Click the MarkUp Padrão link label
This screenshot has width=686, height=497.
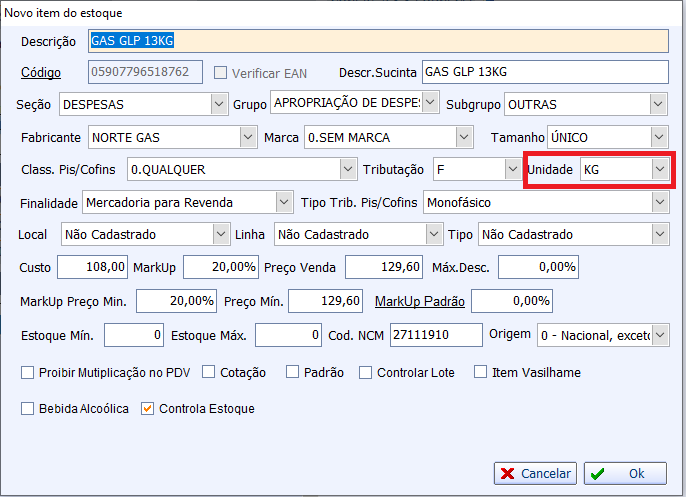(x=420, y=301)
